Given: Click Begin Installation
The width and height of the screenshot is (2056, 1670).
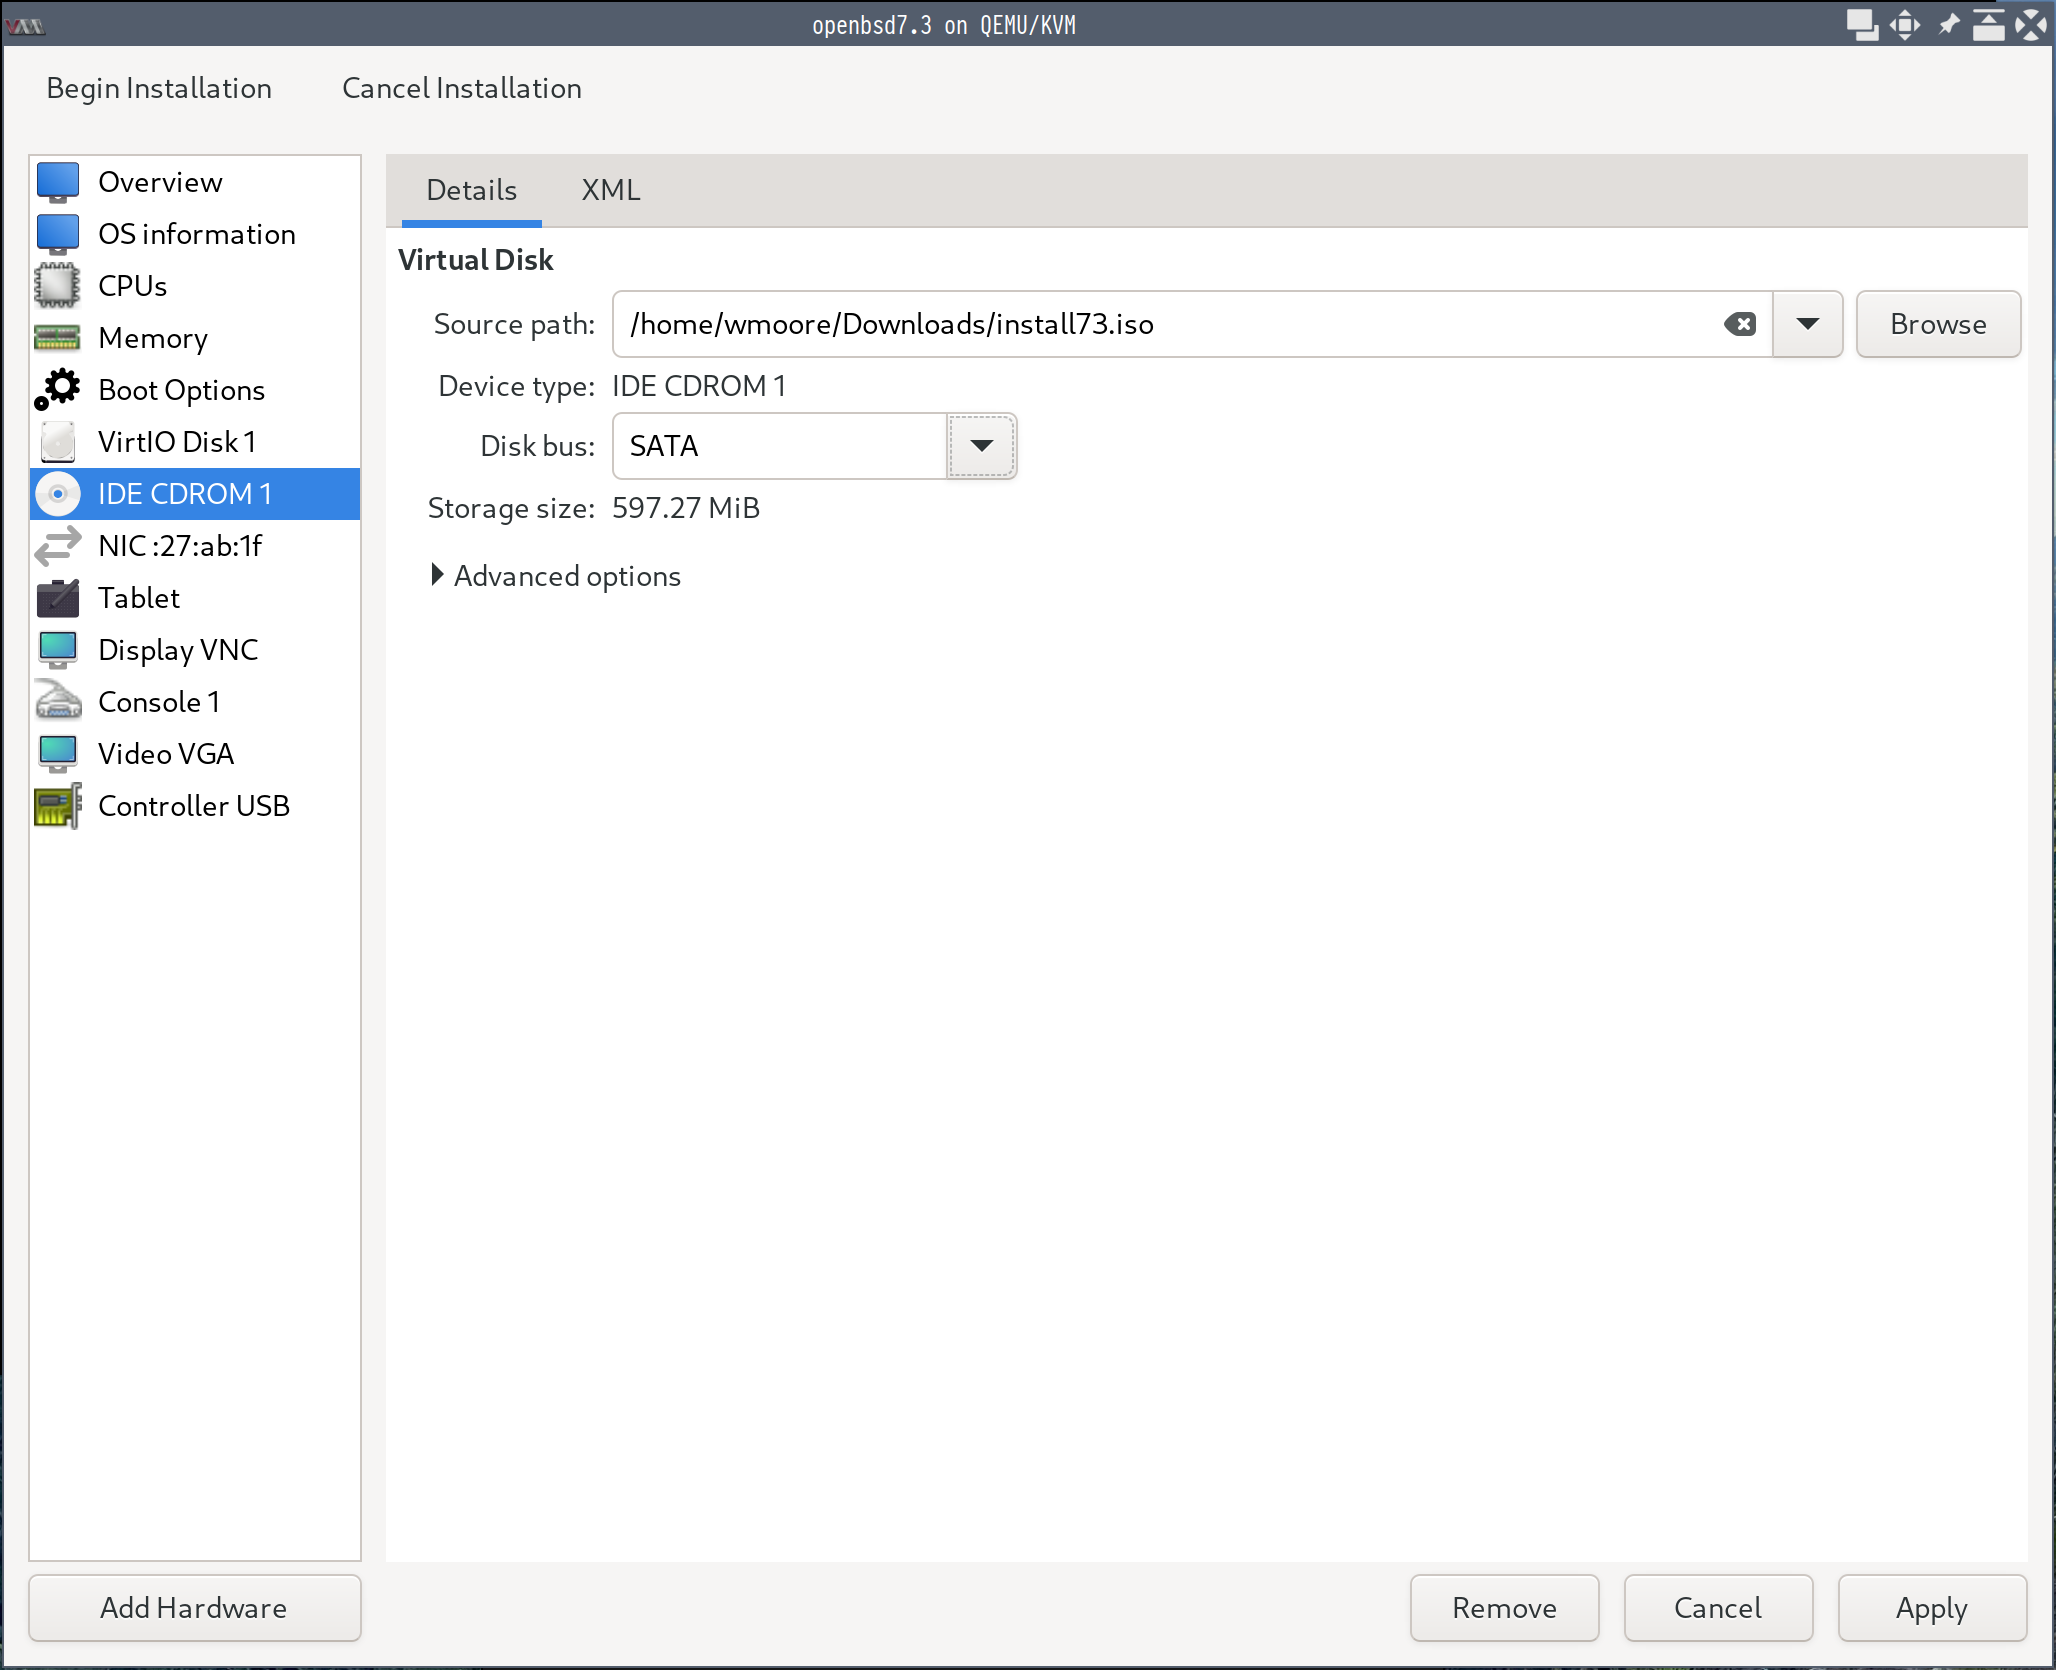Looking at the screenshot, I should [x=159, y=88].
